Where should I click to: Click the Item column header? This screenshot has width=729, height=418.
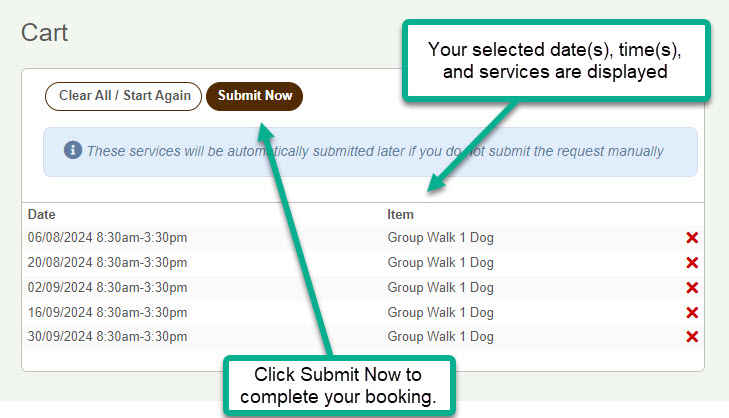point(400,214)
